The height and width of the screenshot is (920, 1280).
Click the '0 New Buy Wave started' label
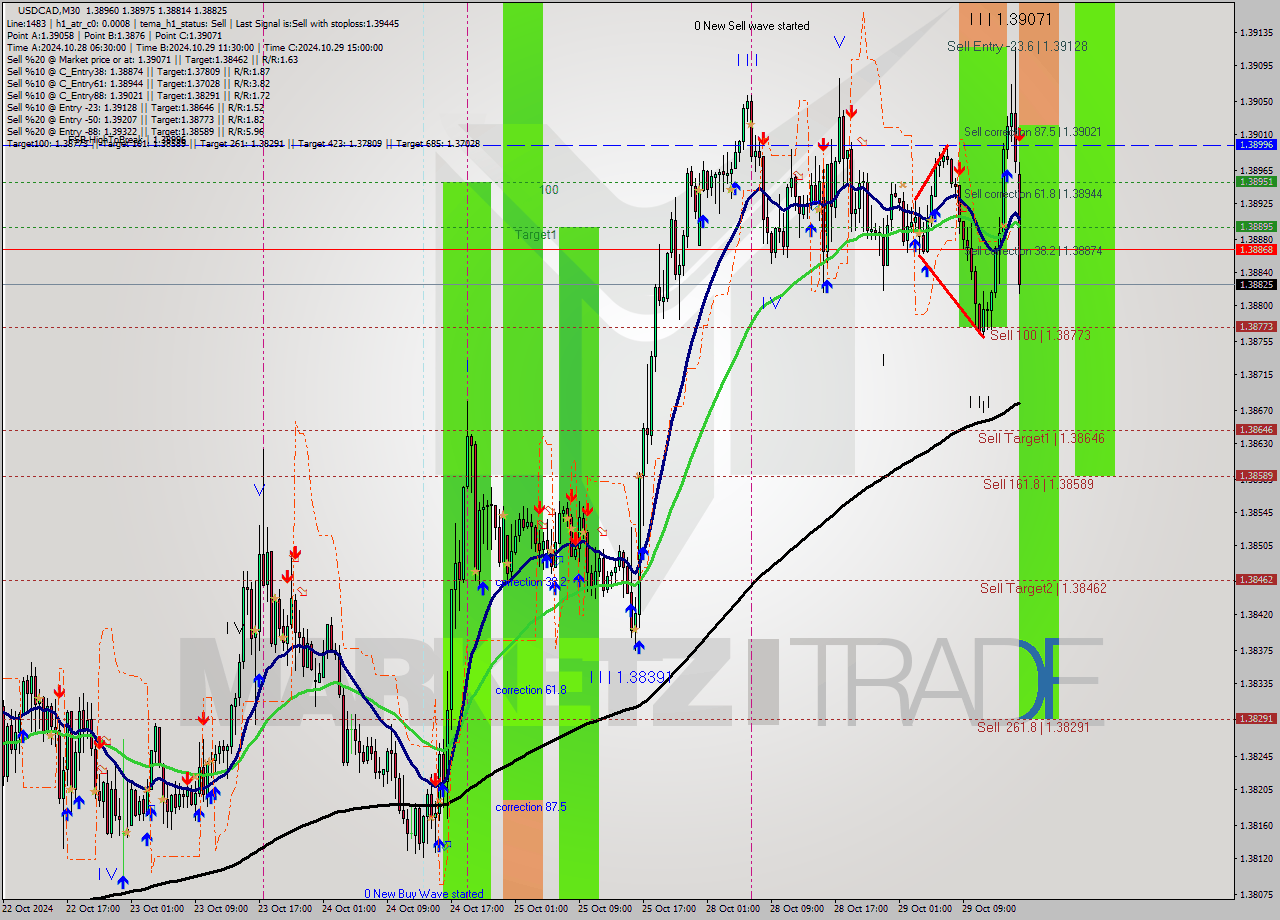point(424,894)
